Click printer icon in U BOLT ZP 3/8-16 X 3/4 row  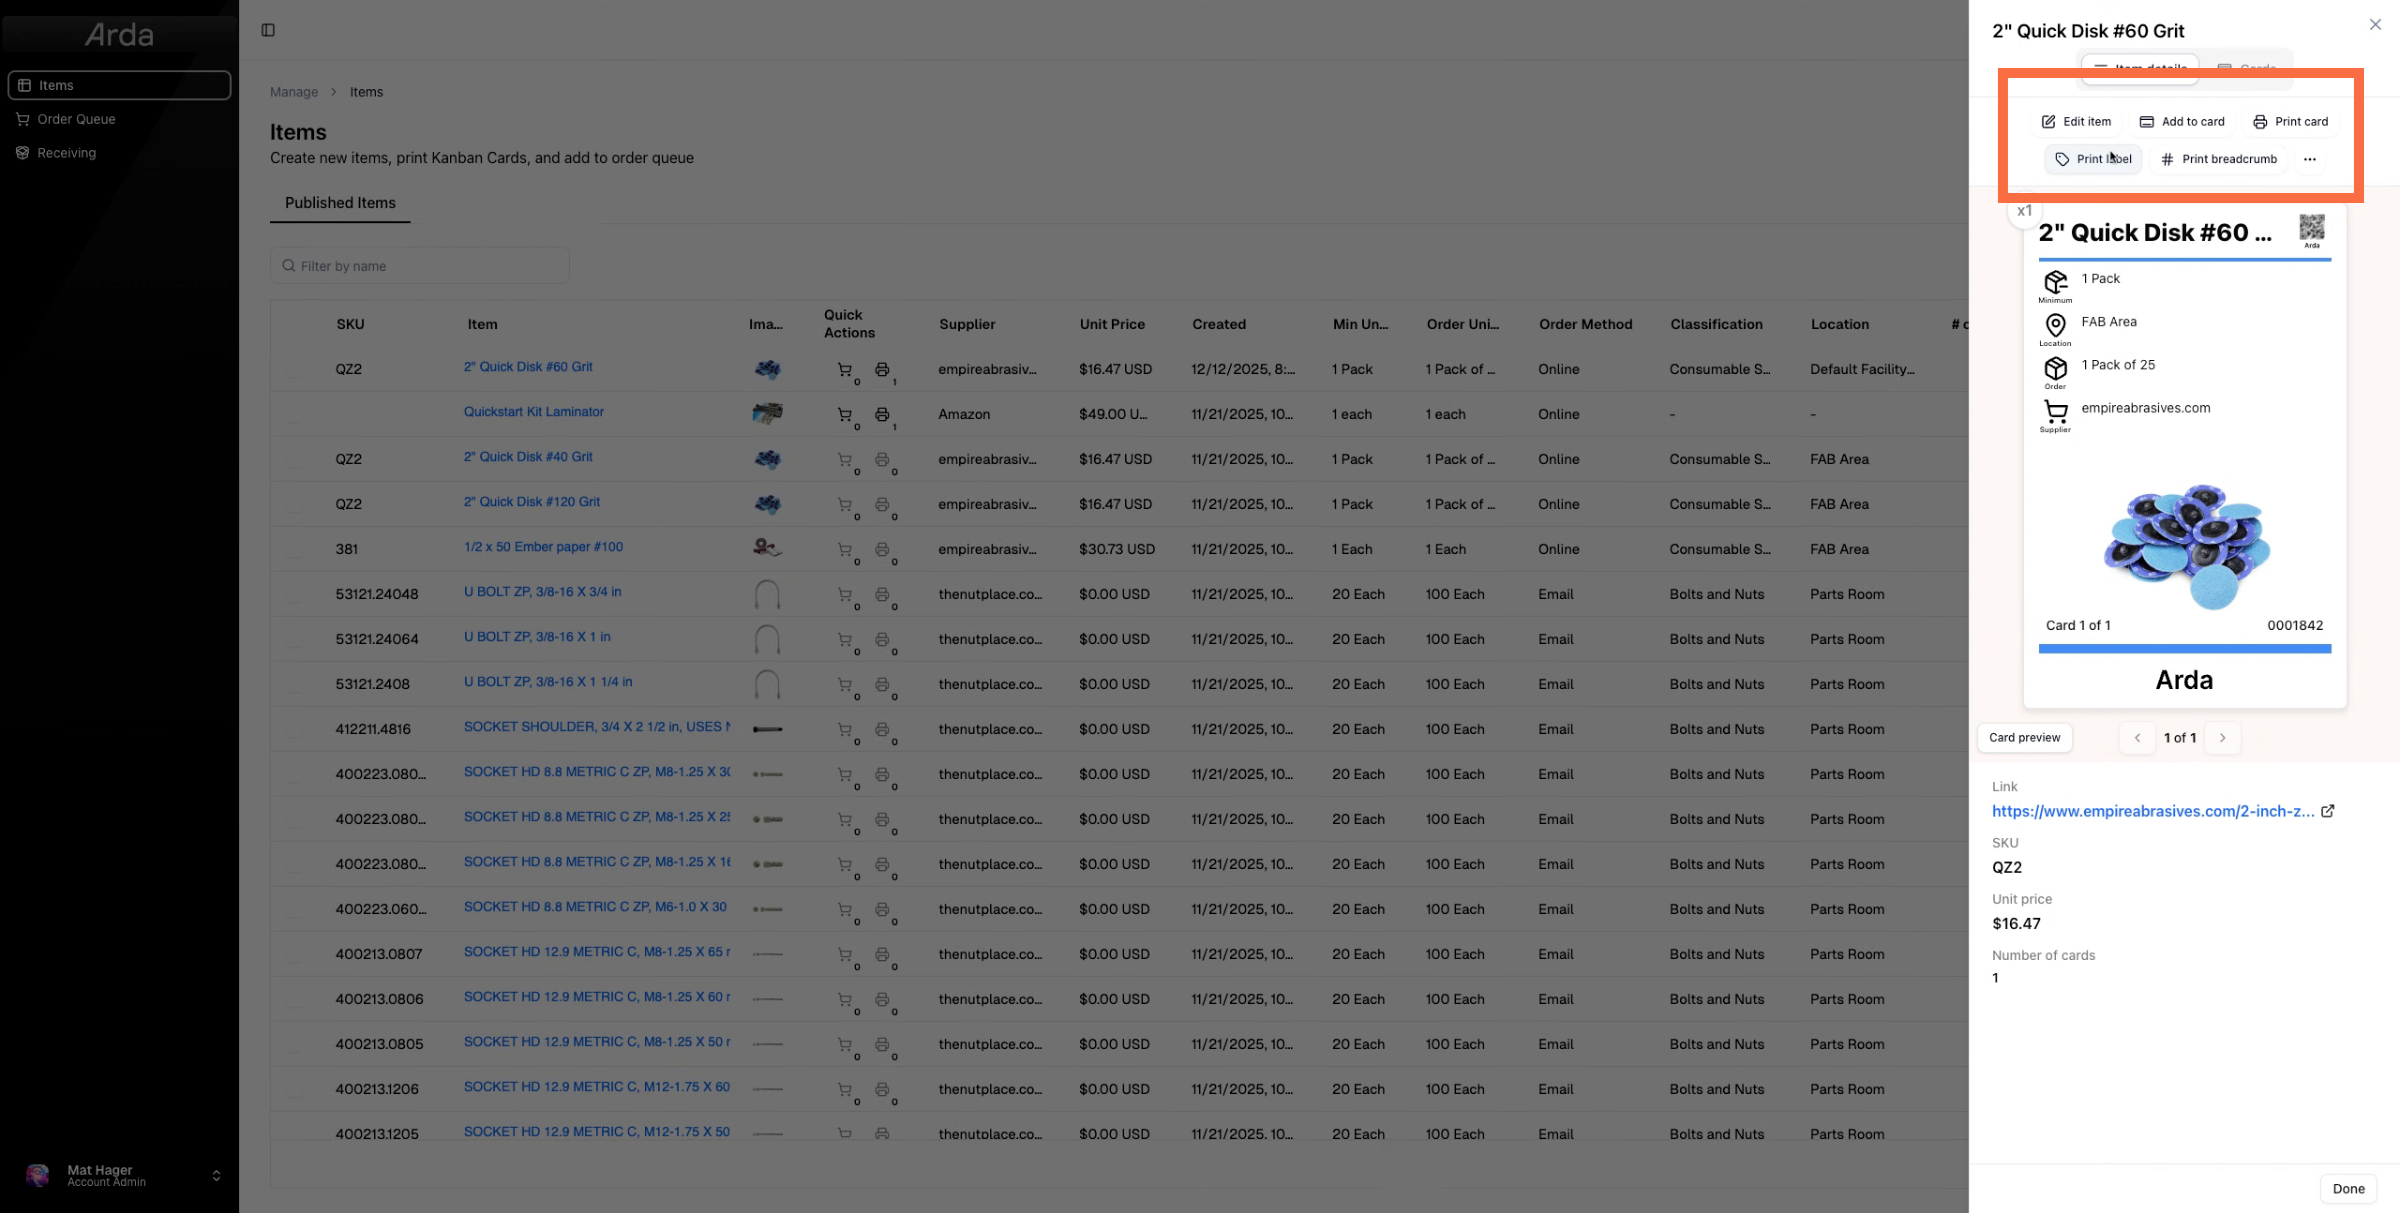point(882,594)
